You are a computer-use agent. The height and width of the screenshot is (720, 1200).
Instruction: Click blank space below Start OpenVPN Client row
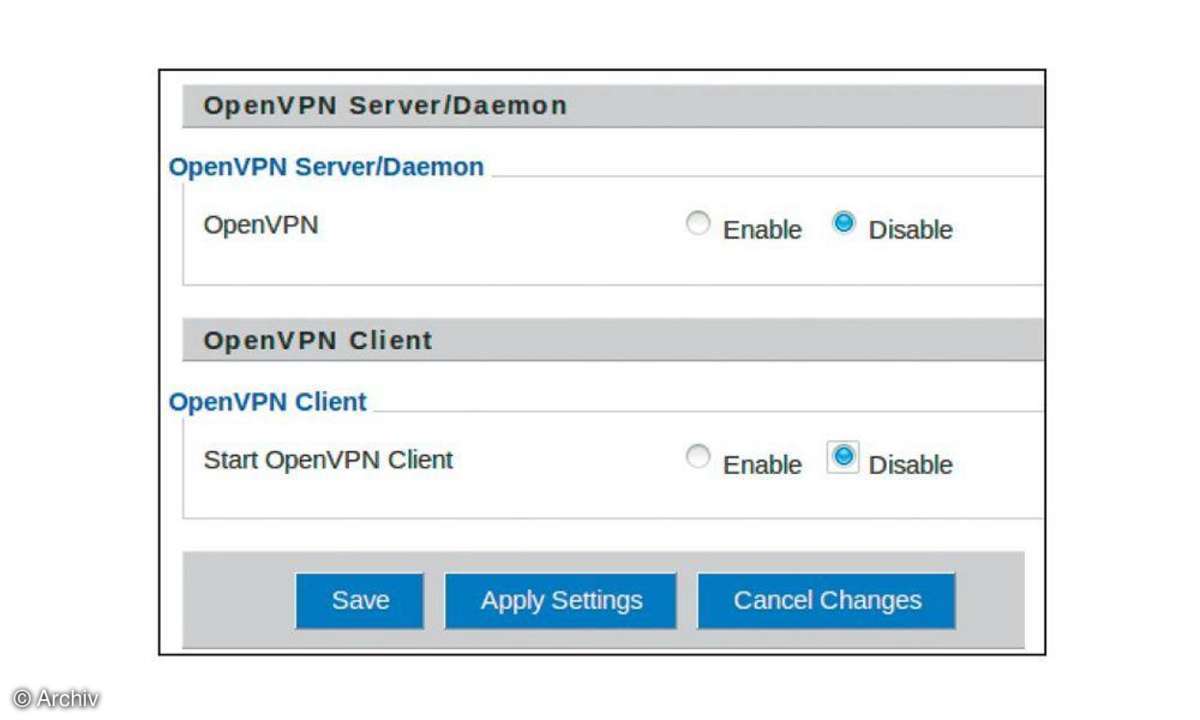pos(613,500)
